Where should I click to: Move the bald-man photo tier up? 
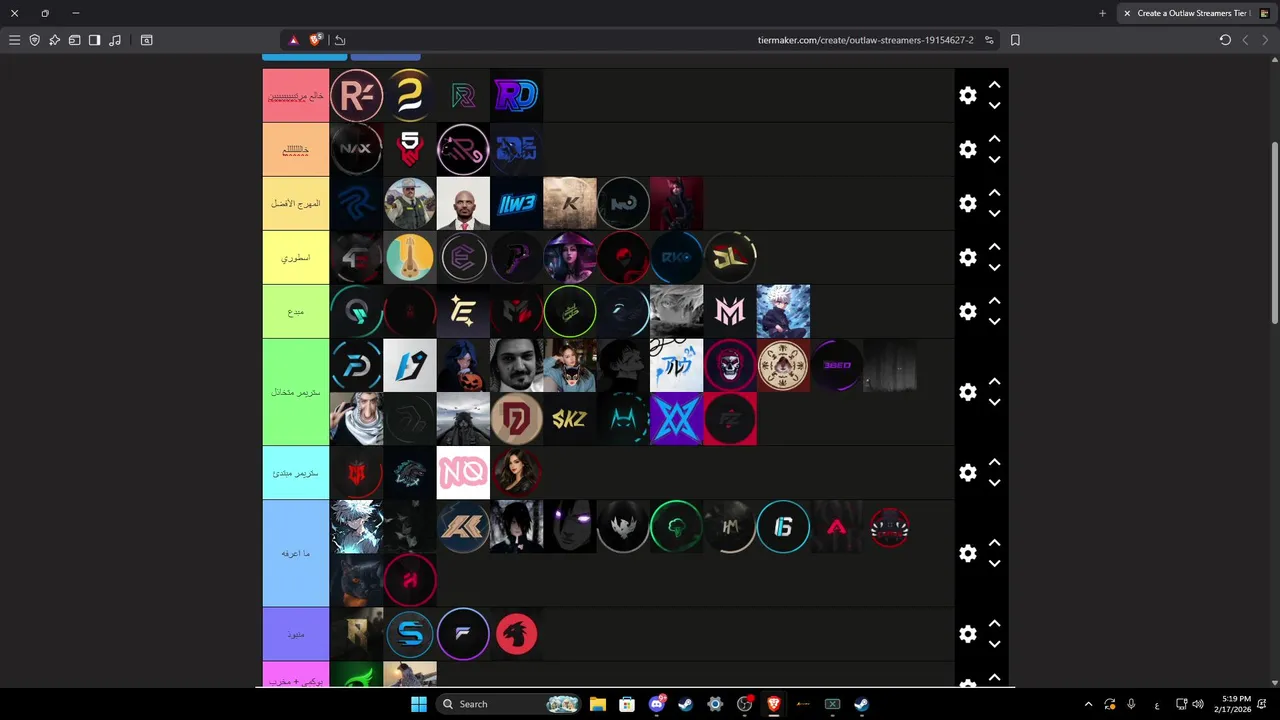994,193
